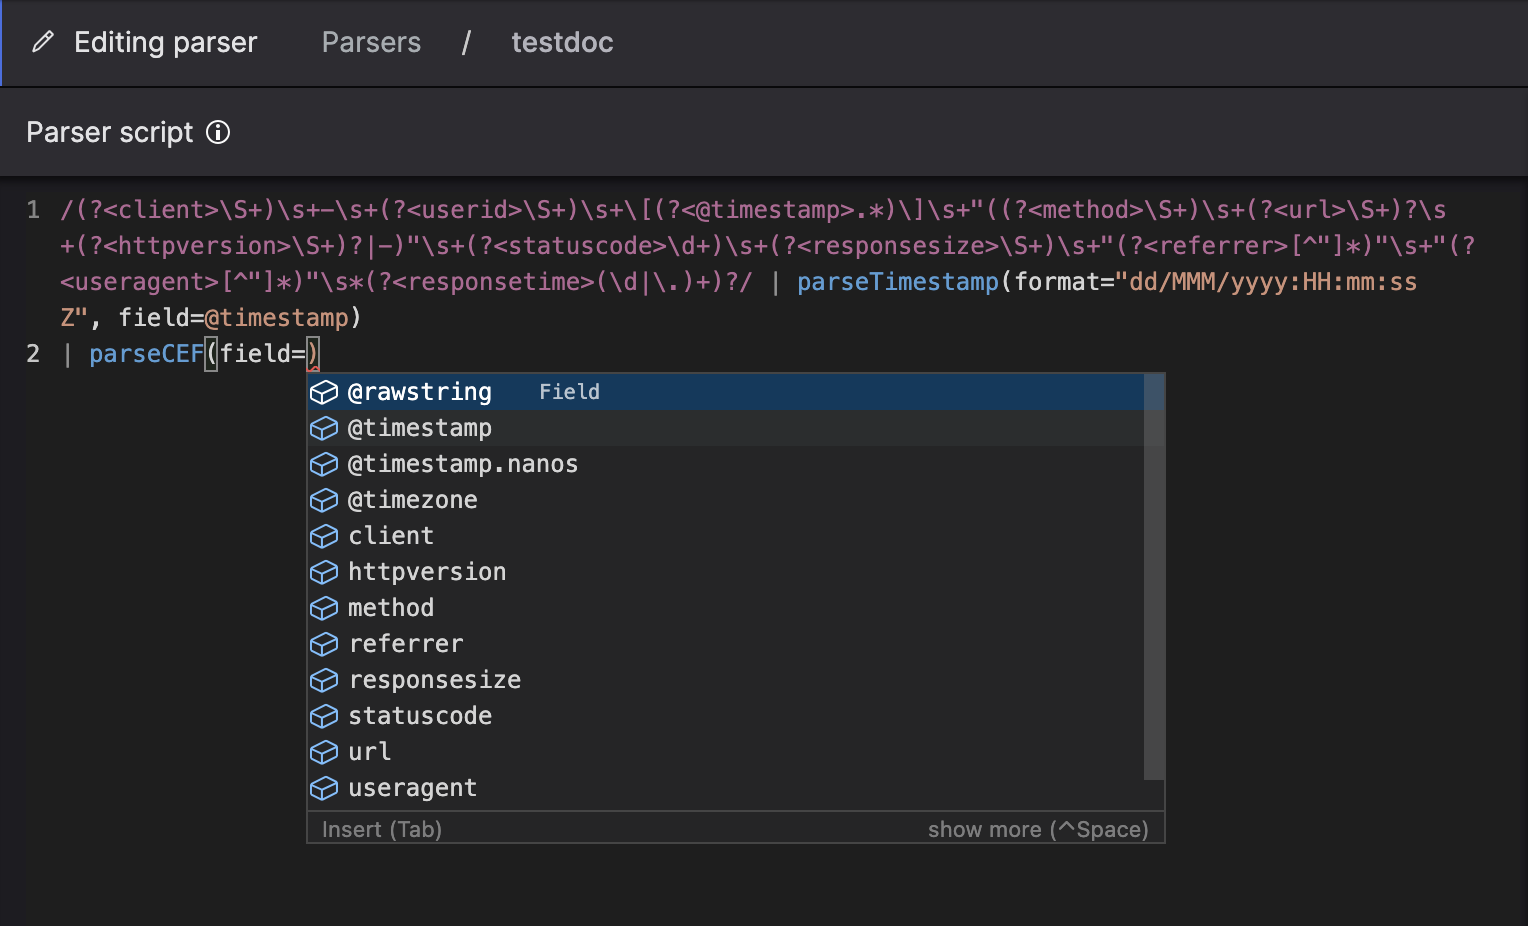This screenshot has width=1528, height=926.
Task: Open the Parser script info icon
Action: tap(218, 132)
